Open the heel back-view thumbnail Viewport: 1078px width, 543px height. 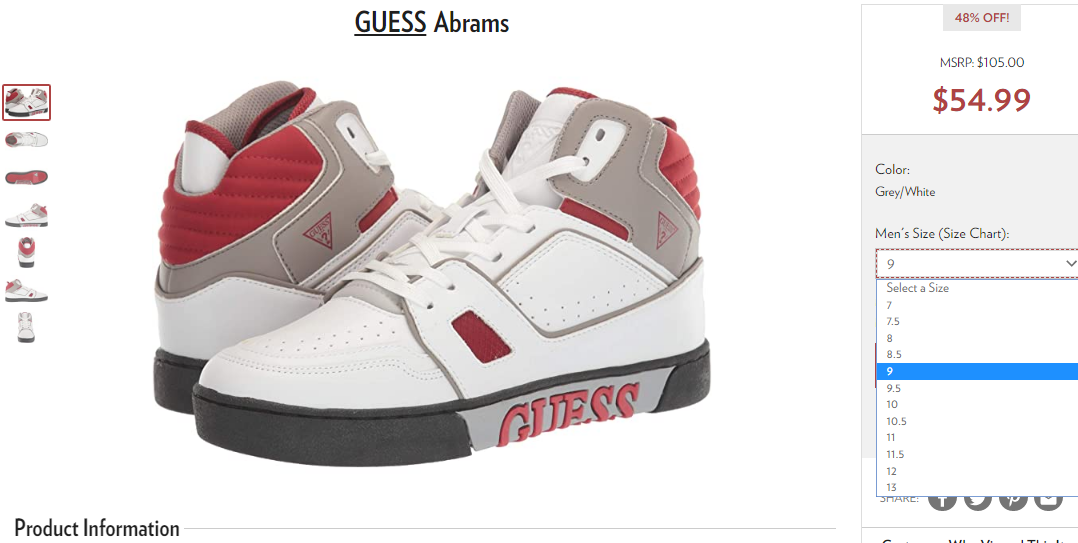click(26, 252)
